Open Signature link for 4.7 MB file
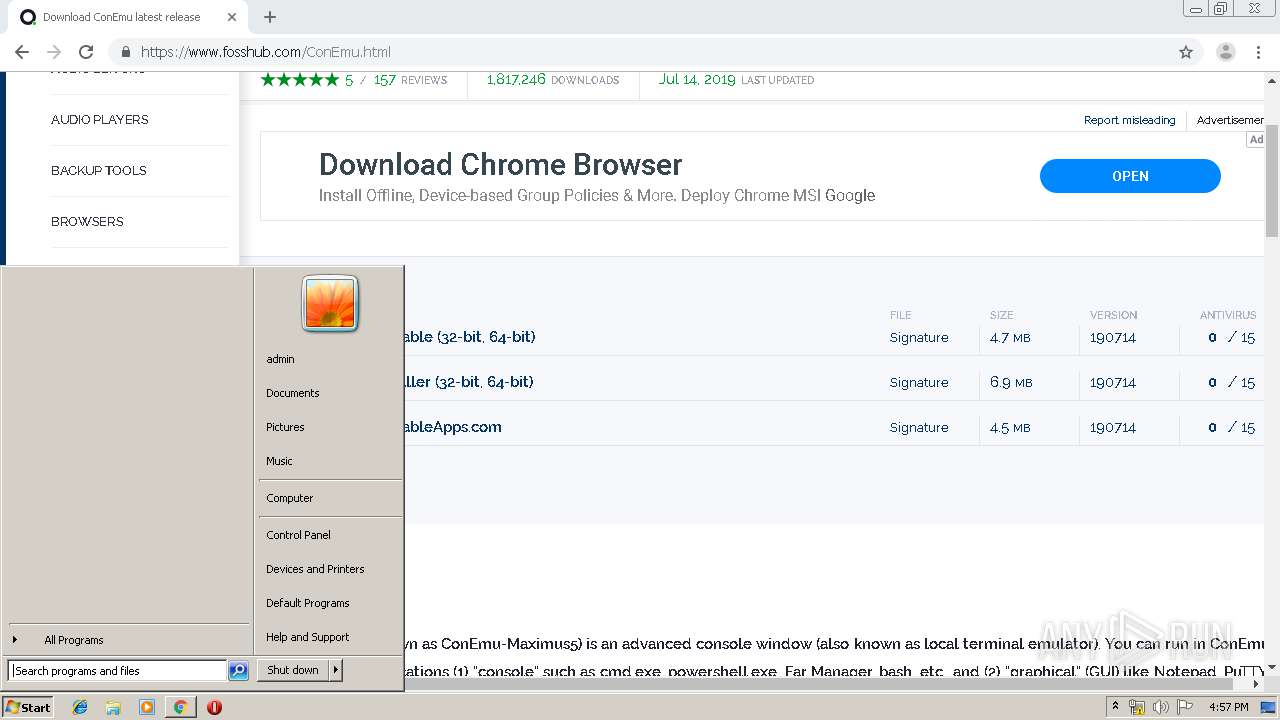 [x=919, y=338]
